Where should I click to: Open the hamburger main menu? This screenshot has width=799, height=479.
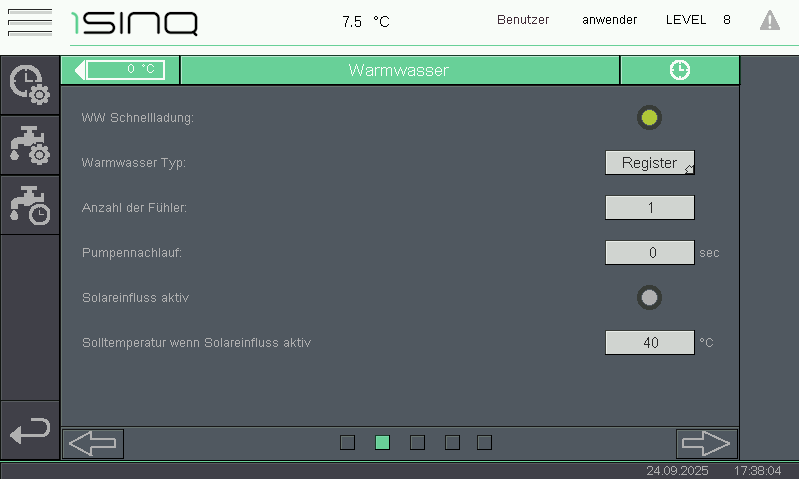[x=29, y=21]
